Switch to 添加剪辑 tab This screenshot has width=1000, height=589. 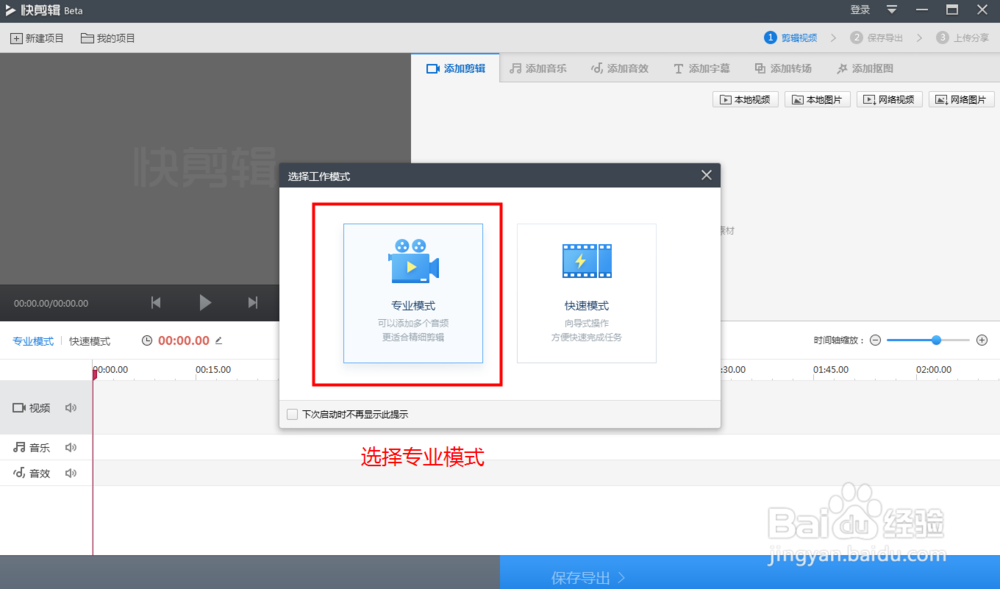455,68
